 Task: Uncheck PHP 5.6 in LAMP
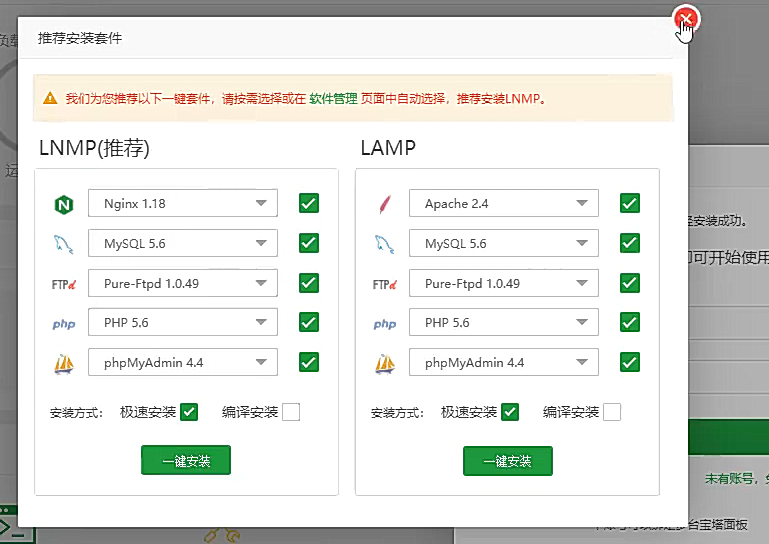tap(630, 322)
